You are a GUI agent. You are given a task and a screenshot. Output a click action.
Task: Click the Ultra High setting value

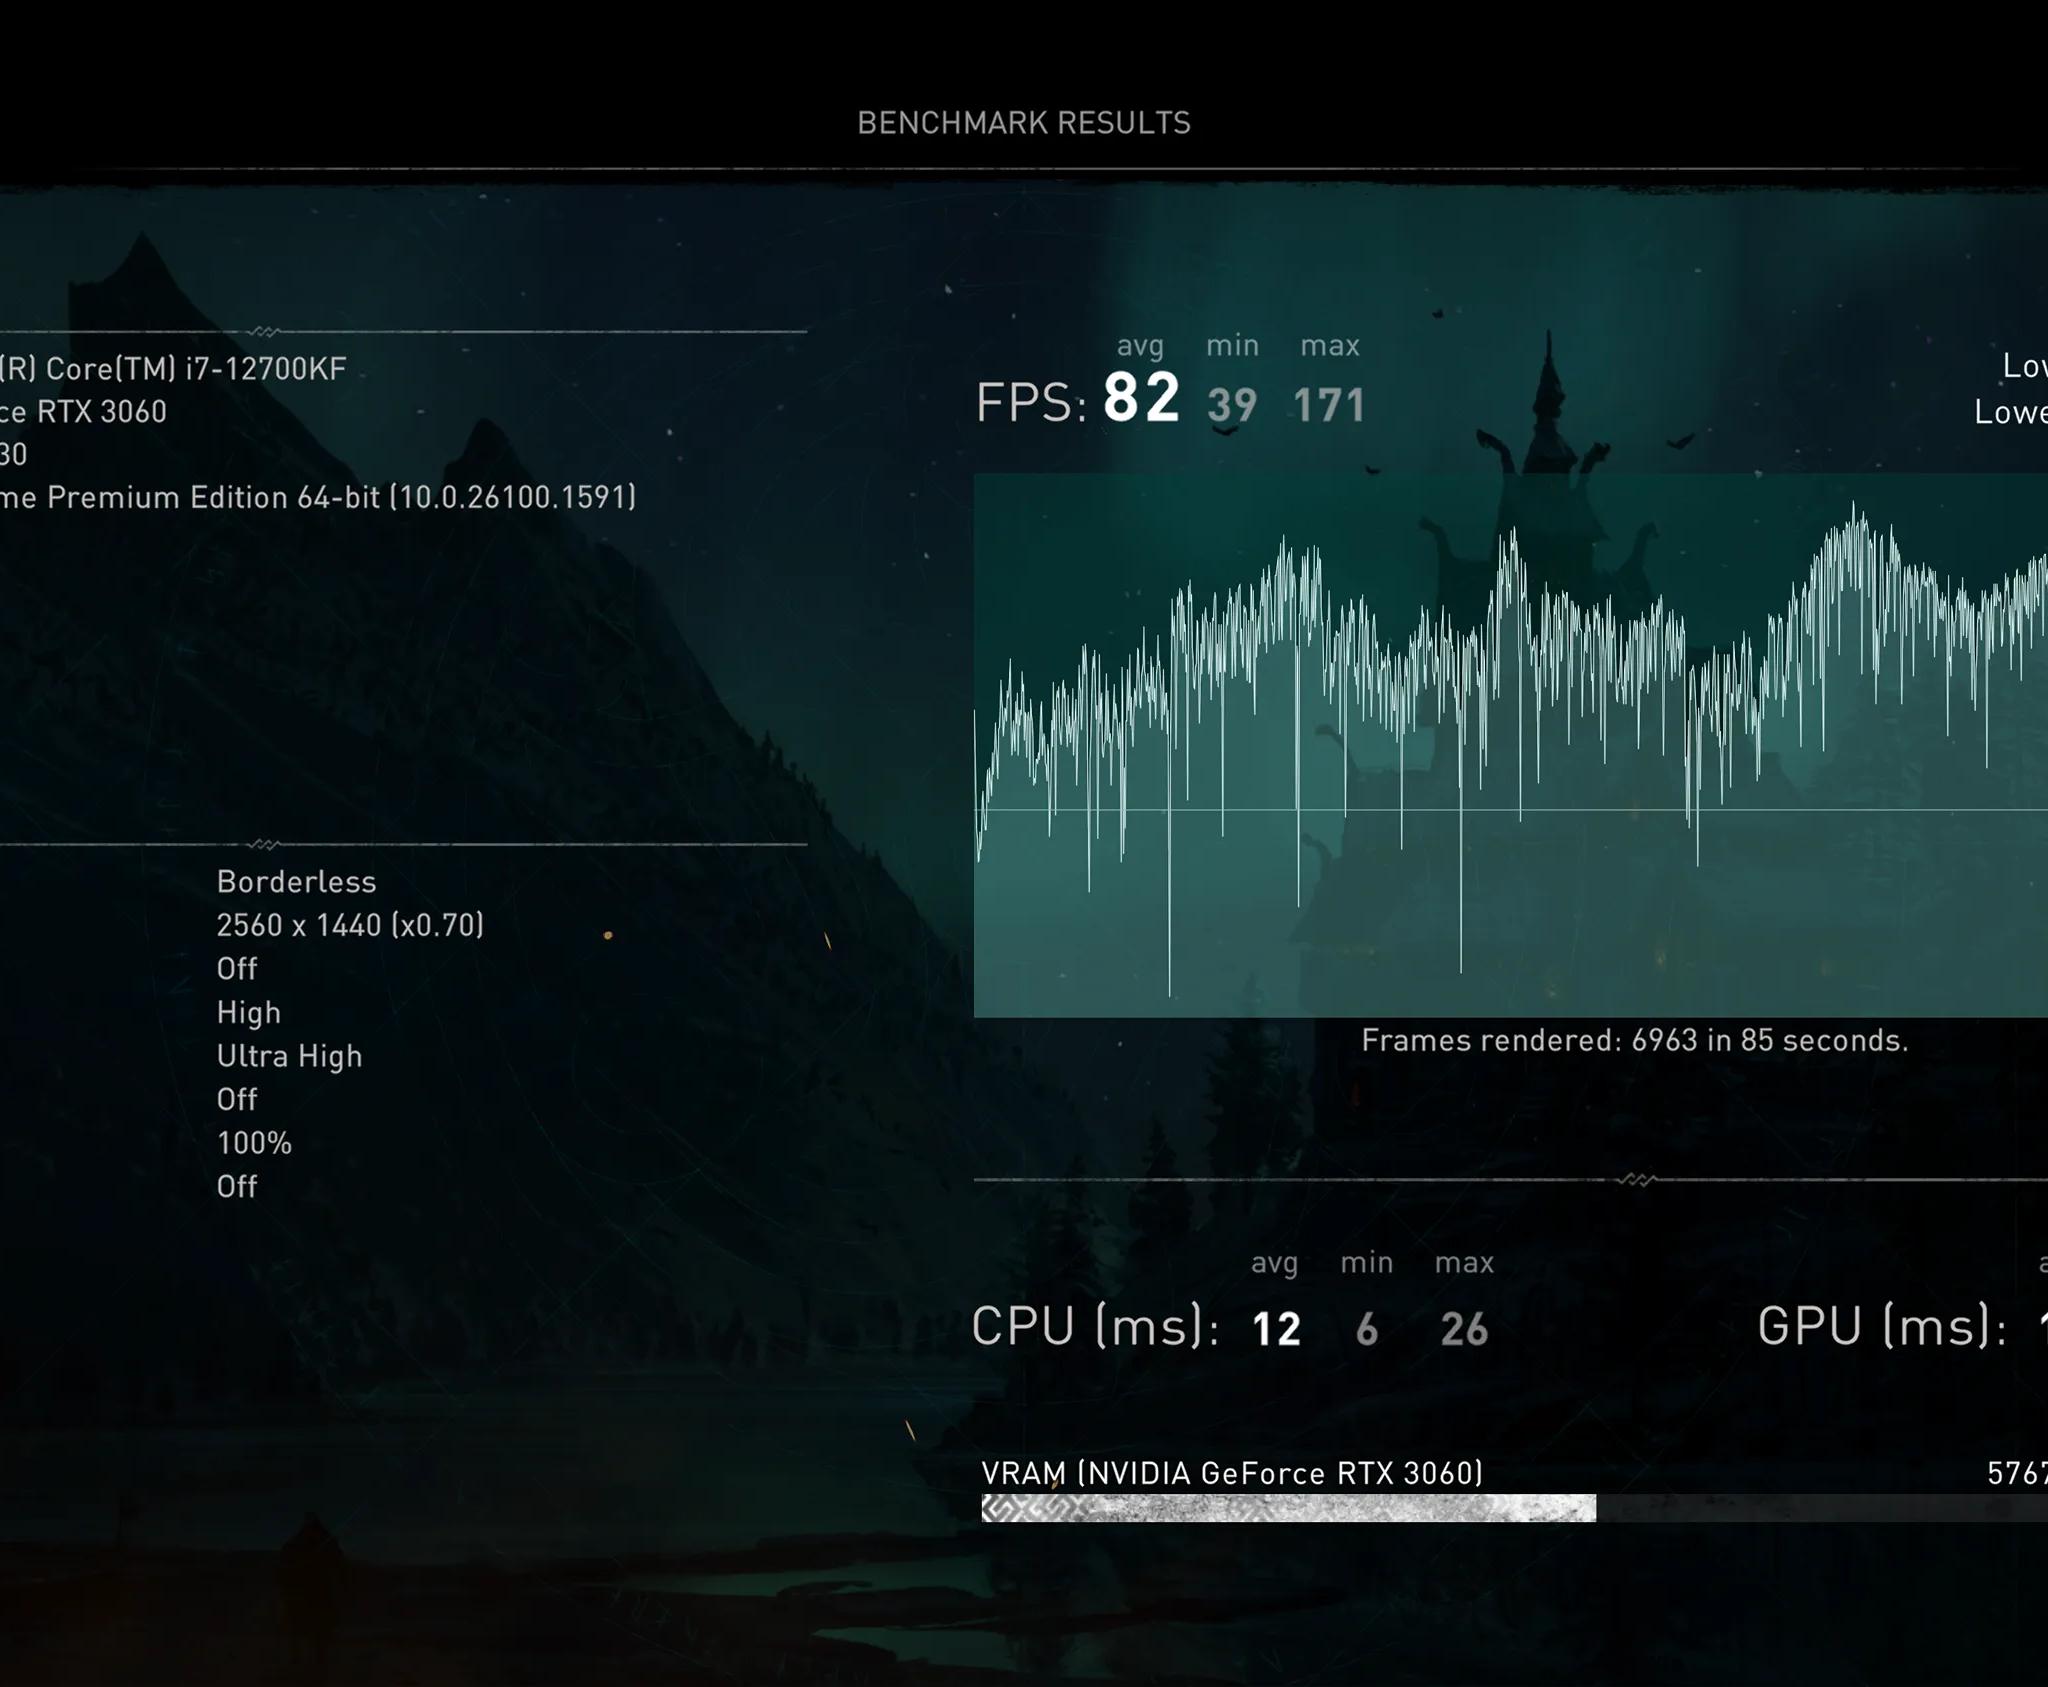(289, 1057)
